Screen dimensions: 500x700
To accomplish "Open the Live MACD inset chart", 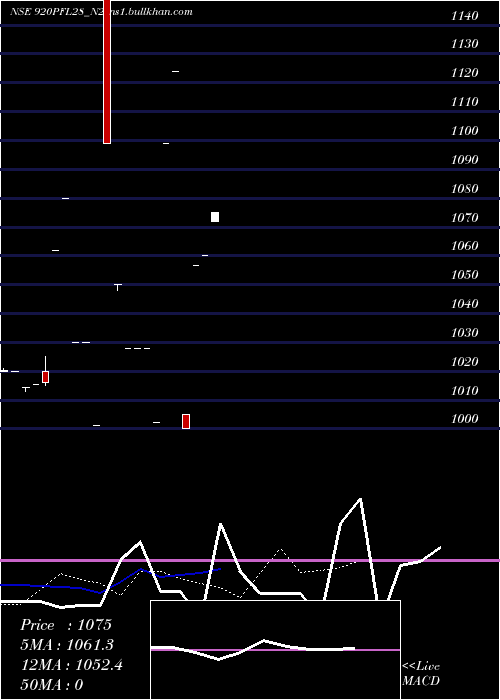I will (275, 650).
